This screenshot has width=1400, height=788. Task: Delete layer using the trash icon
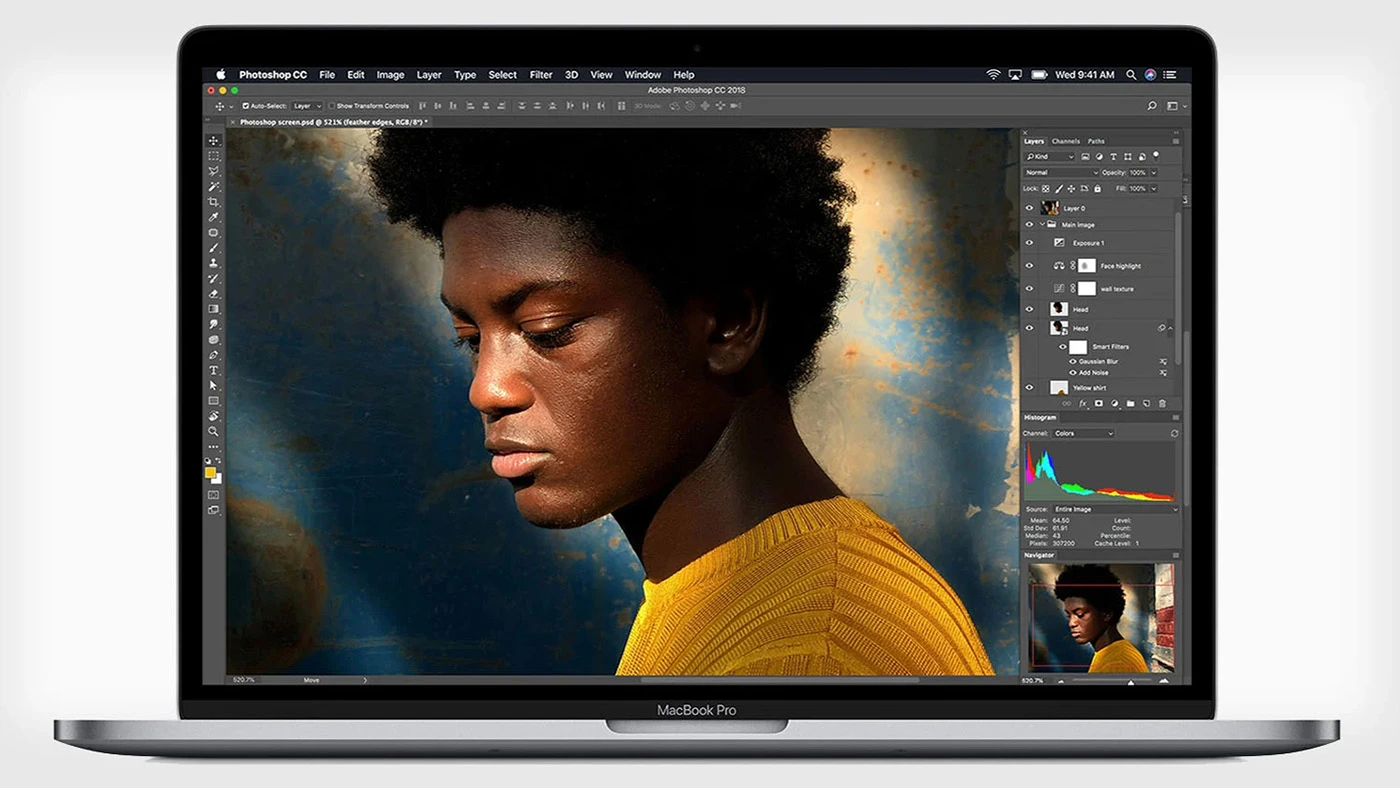1162,404
